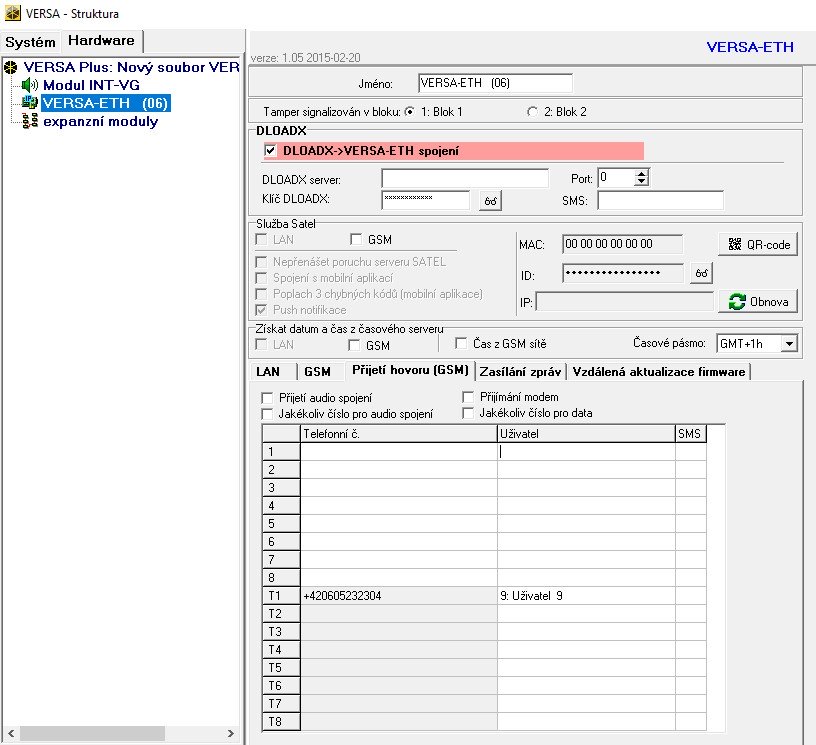Check the Čas z GSM sítě option
The width and height of the screenshot is (816, 745).
(461, 344)
